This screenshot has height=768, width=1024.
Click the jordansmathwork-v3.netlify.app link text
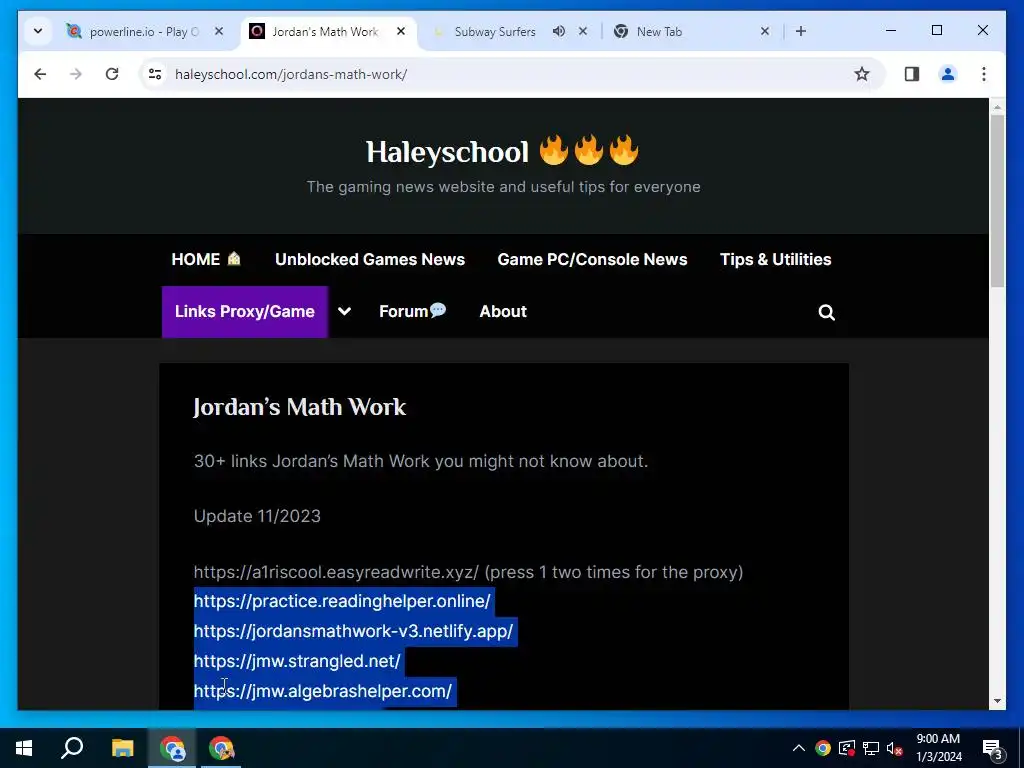(353, 631)
